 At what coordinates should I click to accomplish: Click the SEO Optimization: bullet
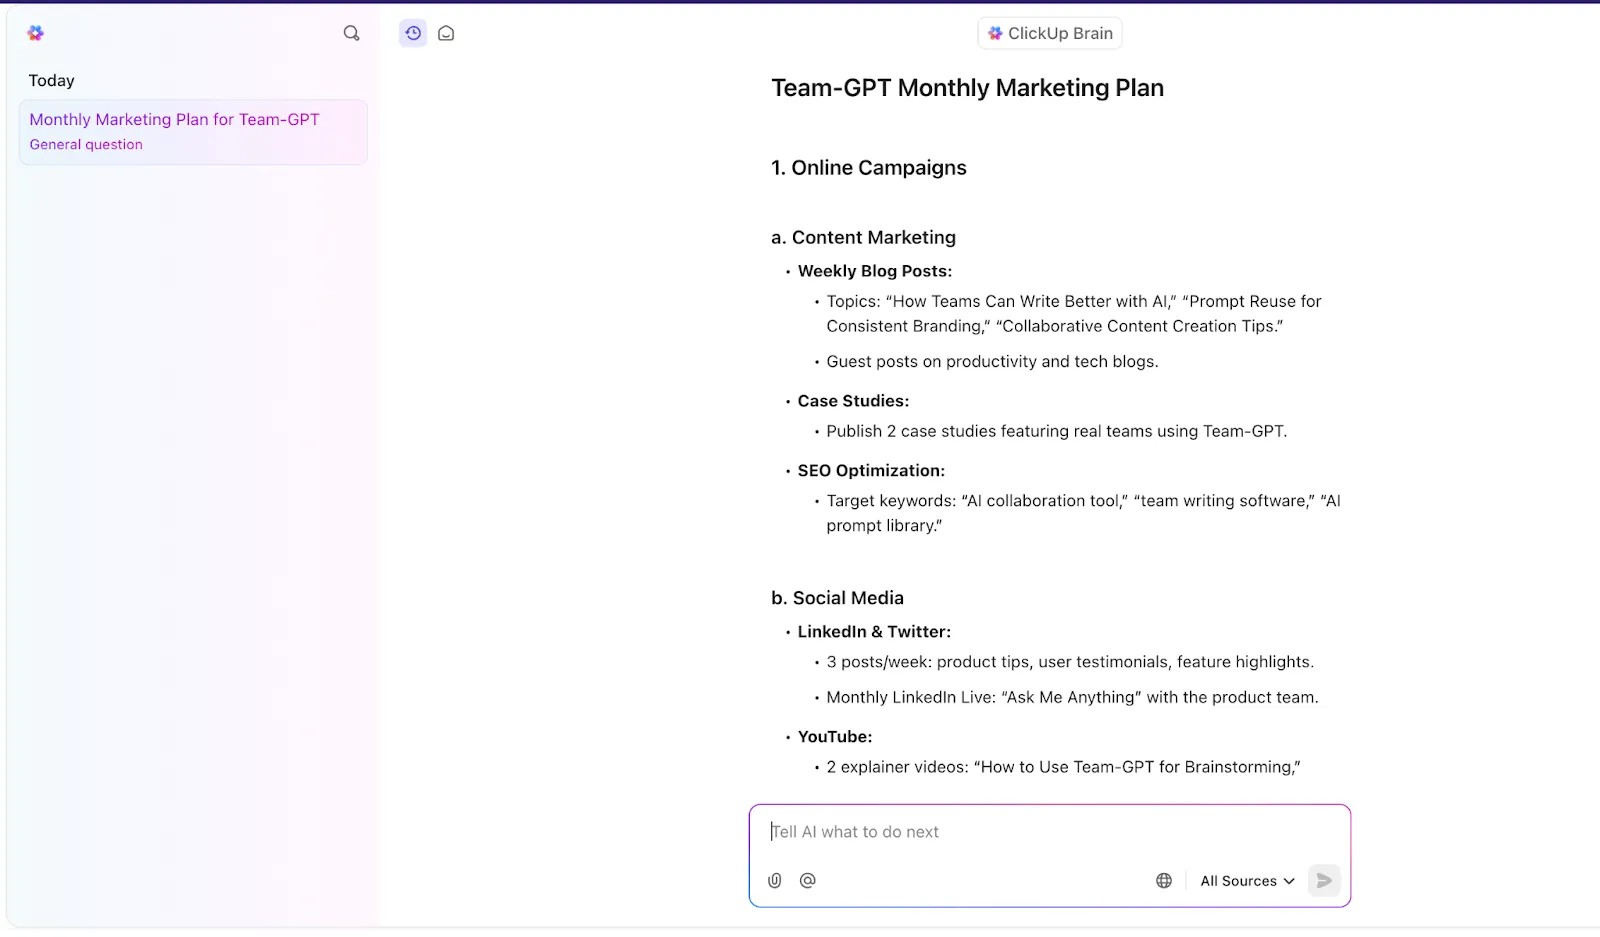coord(871,470)
